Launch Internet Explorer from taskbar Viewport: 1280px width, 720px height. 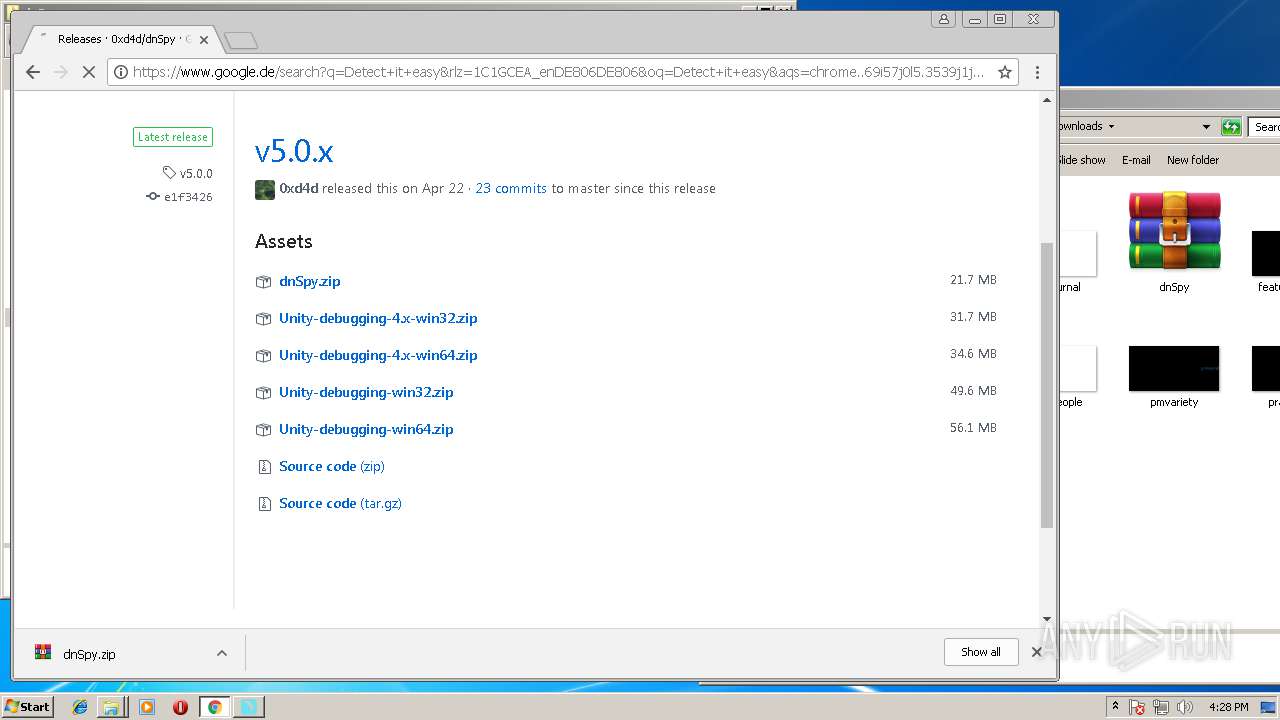click(80, 707)
